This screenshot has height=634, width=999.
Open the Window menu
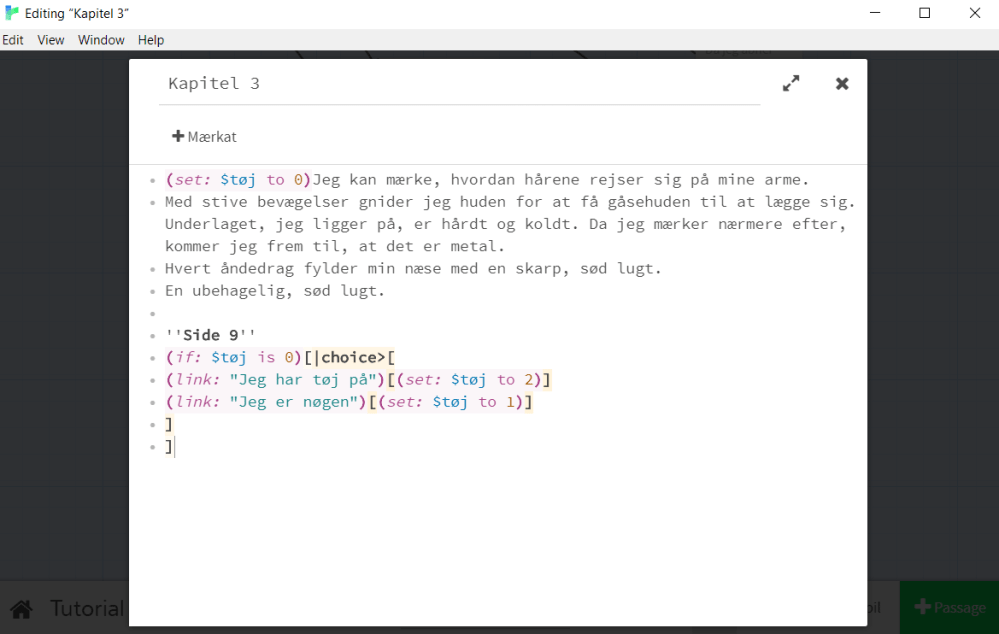tap(100, 40)
